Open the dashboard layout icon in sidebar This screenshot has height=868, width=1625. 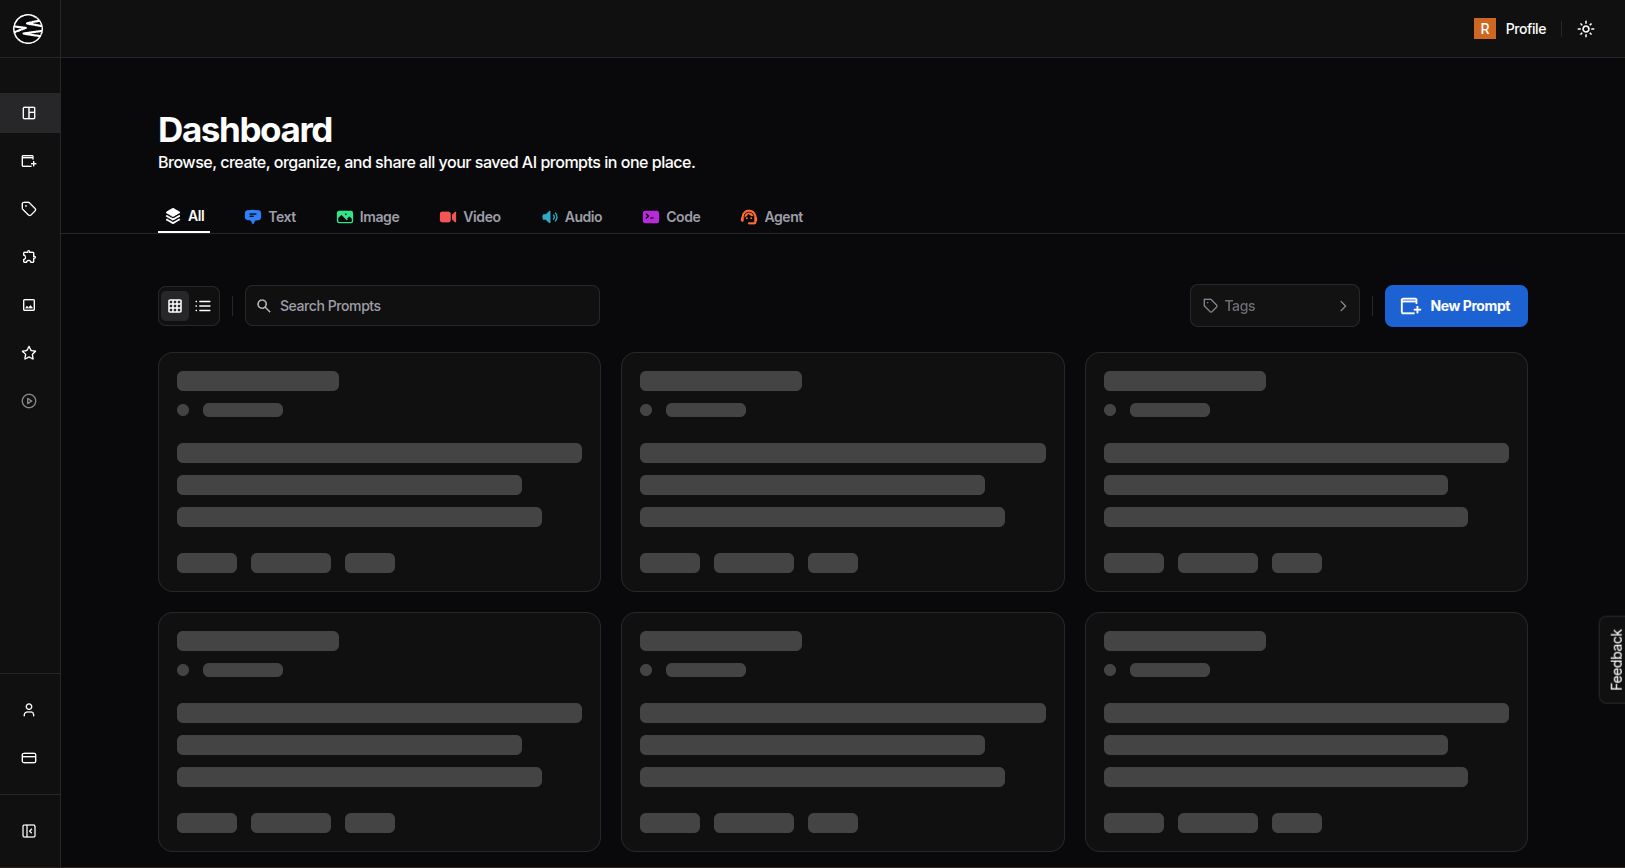29,113
